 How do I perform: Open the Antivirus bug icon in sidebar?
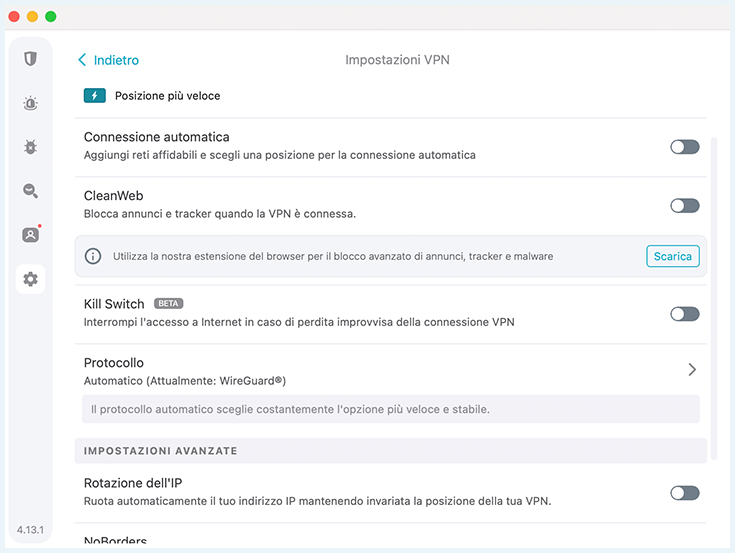click(30, 147)
